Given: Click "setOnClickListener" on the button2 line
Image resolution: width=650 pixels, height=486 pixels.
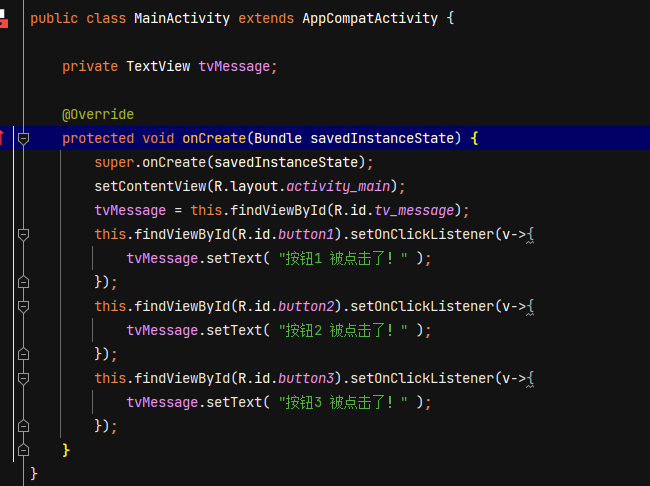Looking at the screenshot, I should (422, 306).
